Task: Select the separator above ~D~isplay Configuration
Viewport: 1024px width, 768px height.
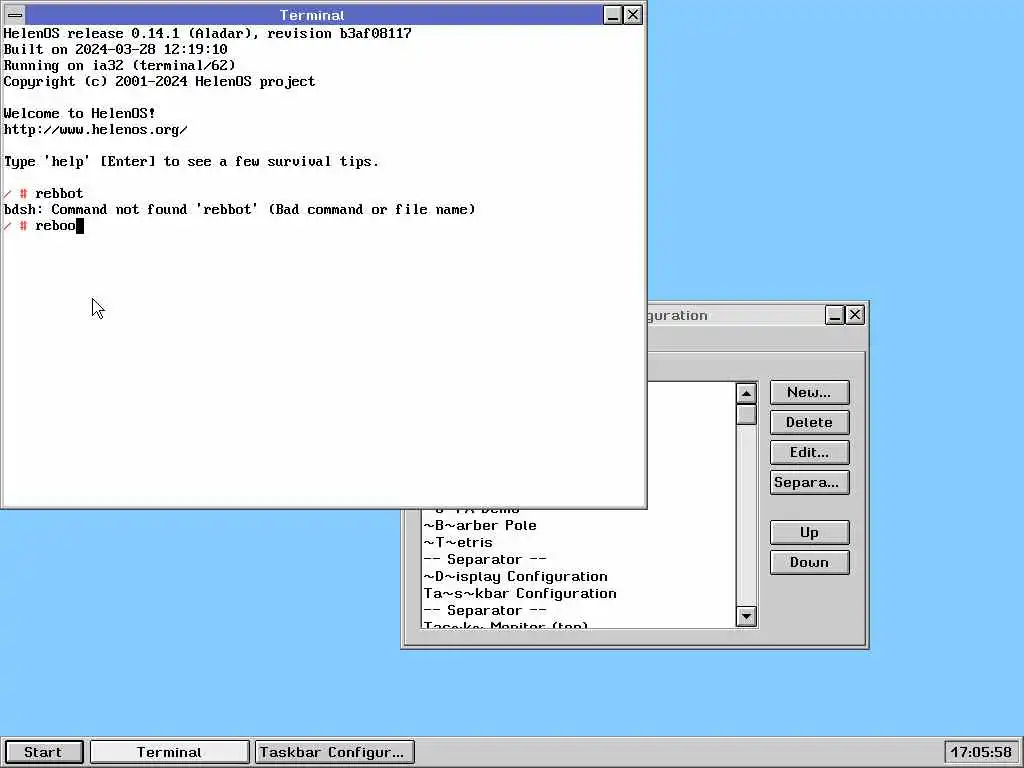Action: point(579,560)
